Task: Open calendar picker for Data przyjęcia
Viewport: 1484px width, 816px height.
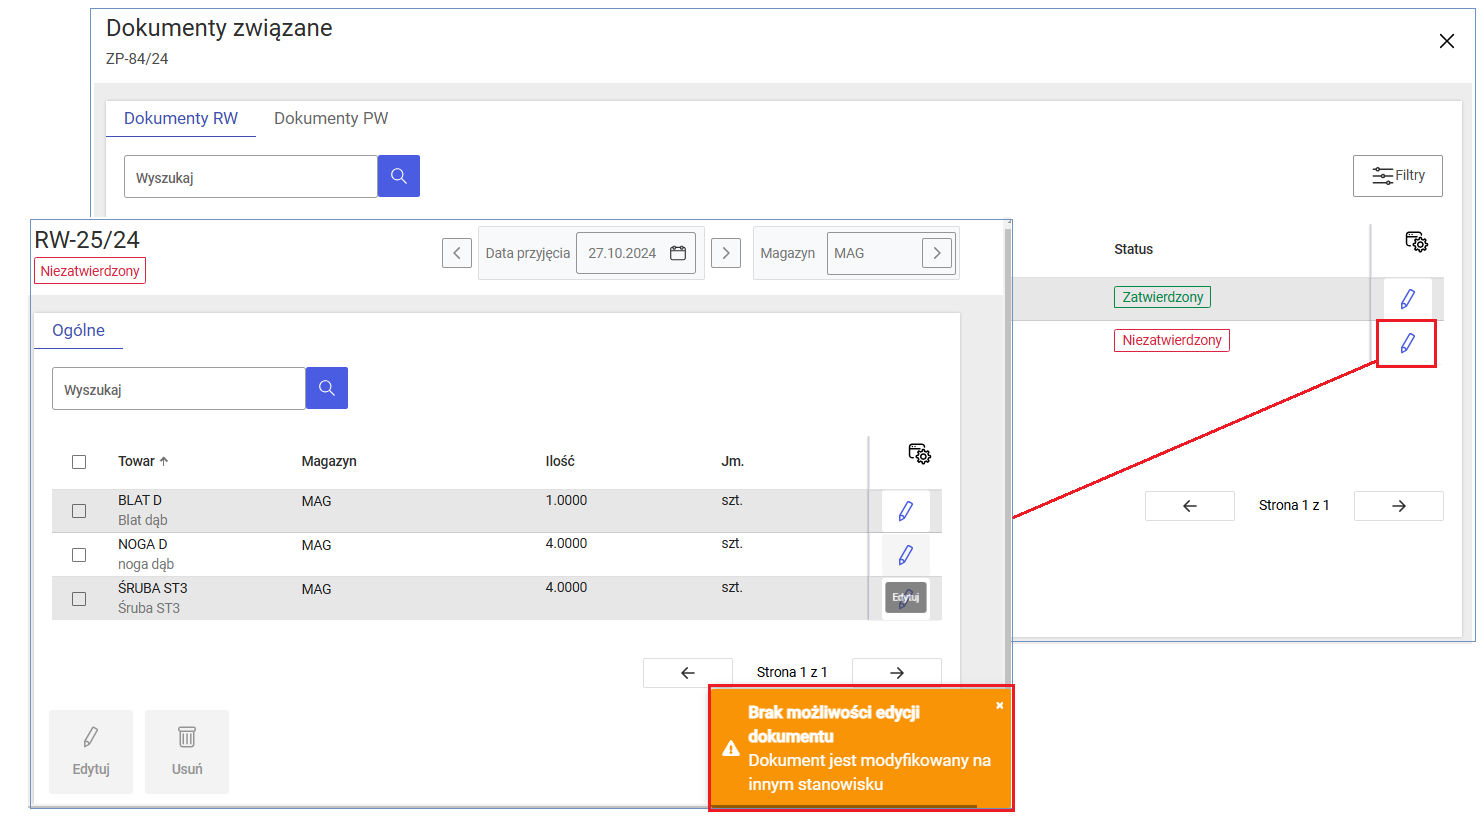Action: (678, 253)
